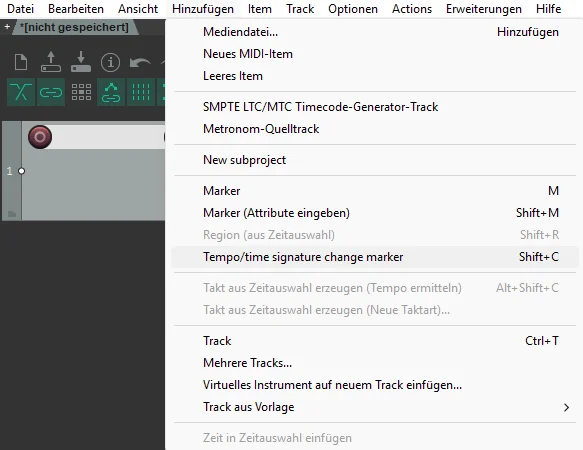Toggle envelope points move with items icon
Viewport: 583px width, 450px height.
[111, 92]
